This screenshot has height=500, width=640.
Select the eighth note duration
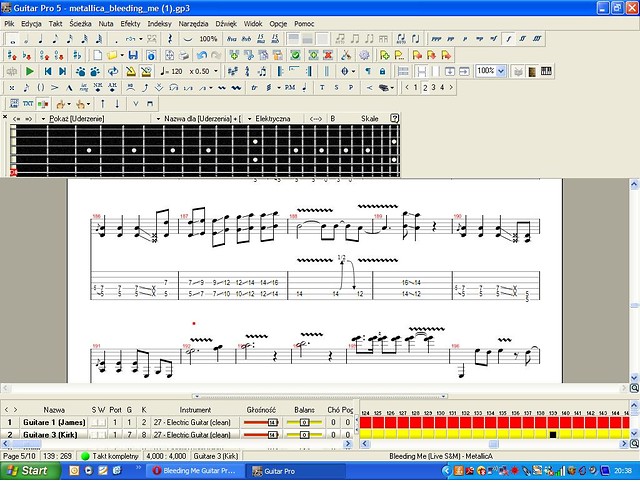click(x=55, y=39)
